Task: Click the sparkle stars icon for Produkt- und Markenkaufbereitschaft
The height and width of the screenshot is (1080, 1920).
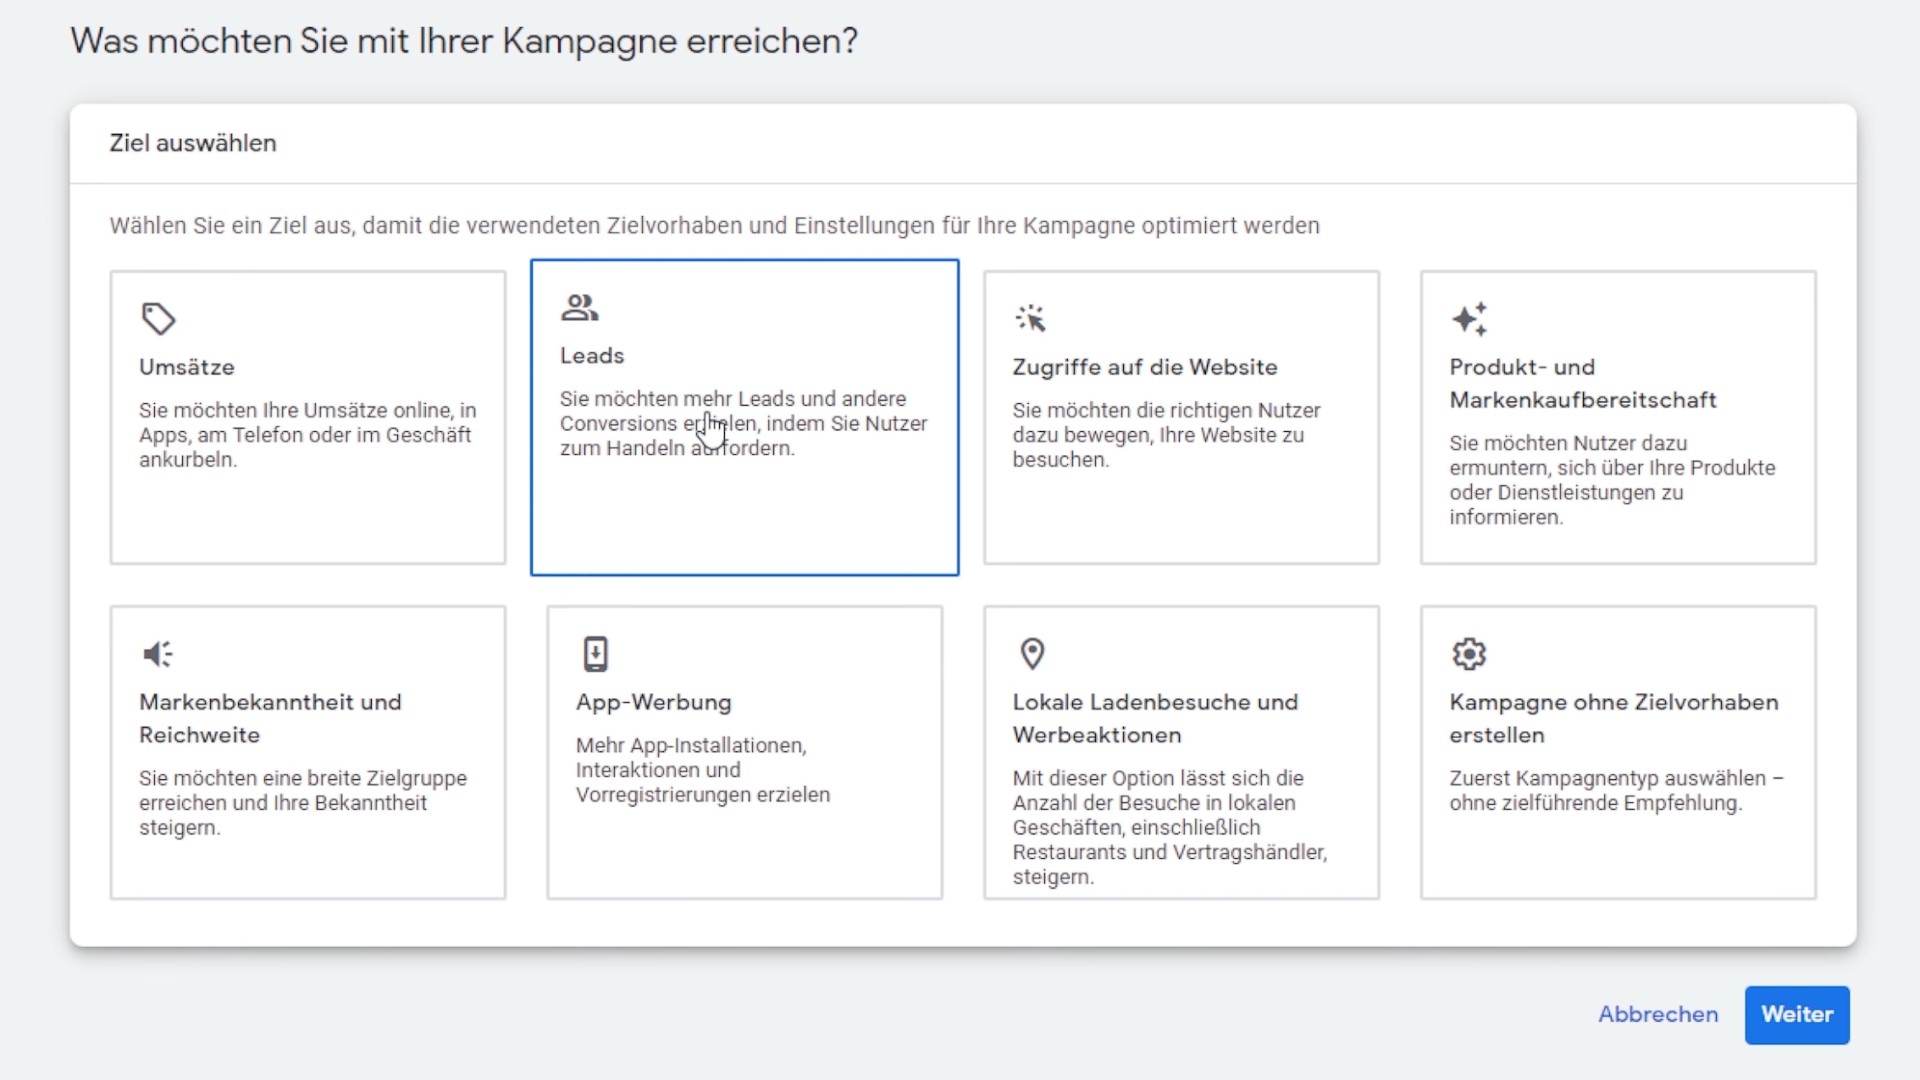Action: 1469,318
